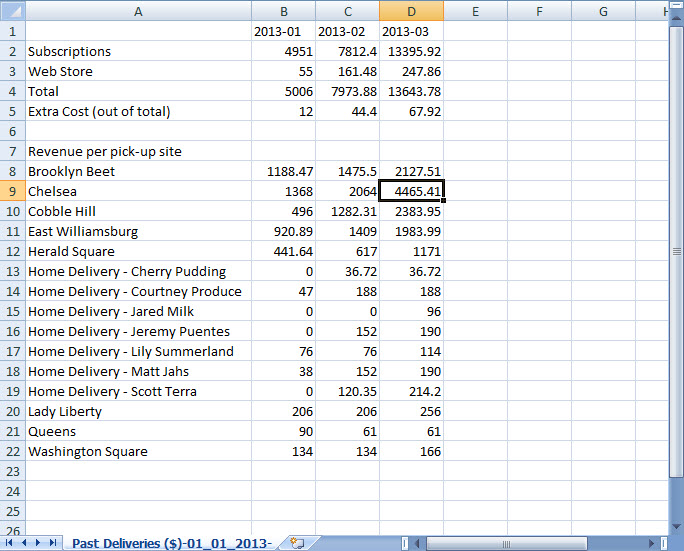Screen dimensions: 684x551
Task: Select Home Delivery - Lily Summerland cell
Action: (x=138, y=351)
